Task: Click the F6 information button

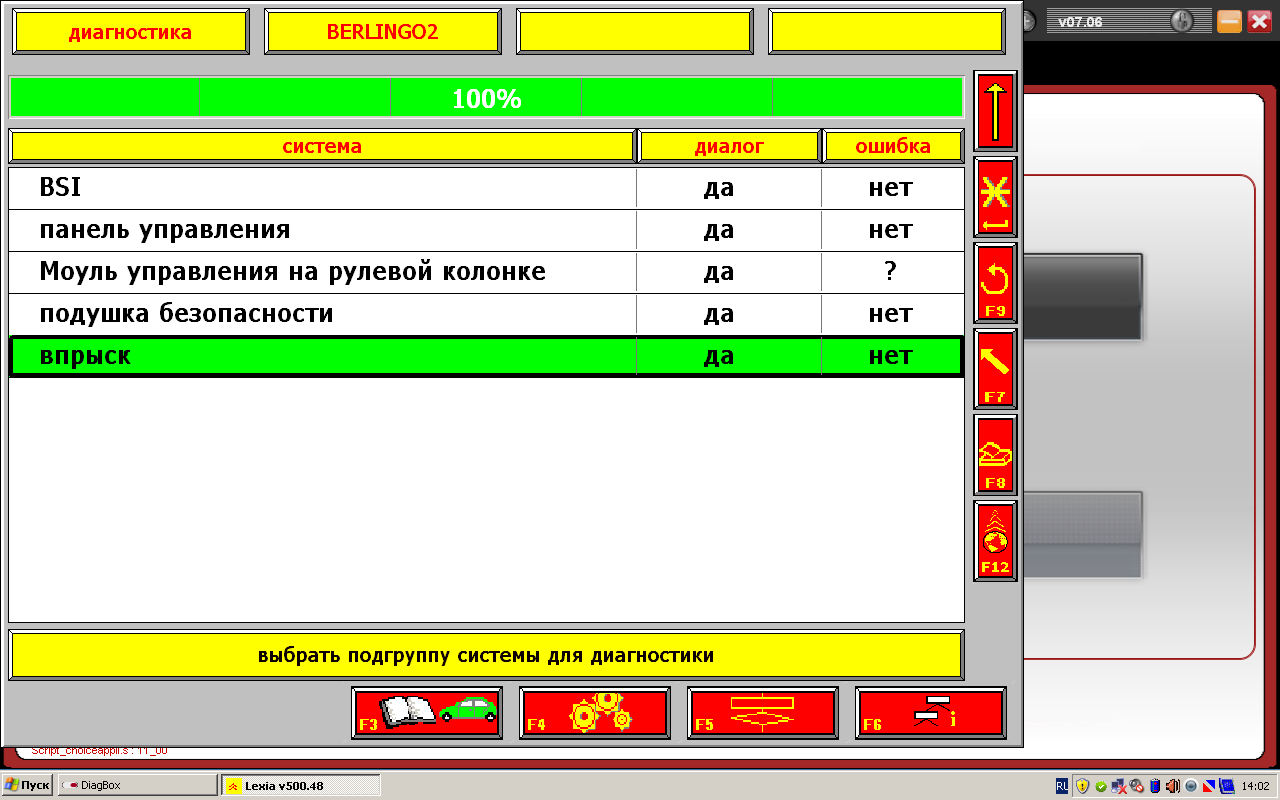Action: (x=931, y=713)
